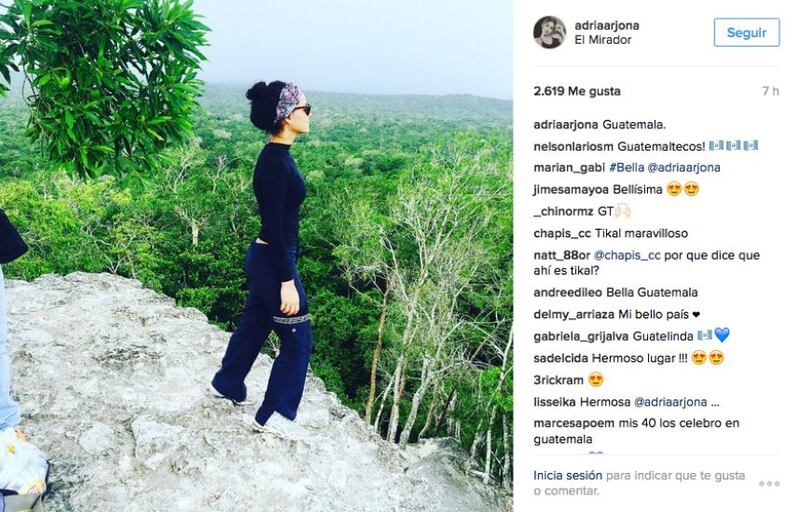Click the main photo of the woman on the rock
The image size is (800, 512).
tap(256, 256)
